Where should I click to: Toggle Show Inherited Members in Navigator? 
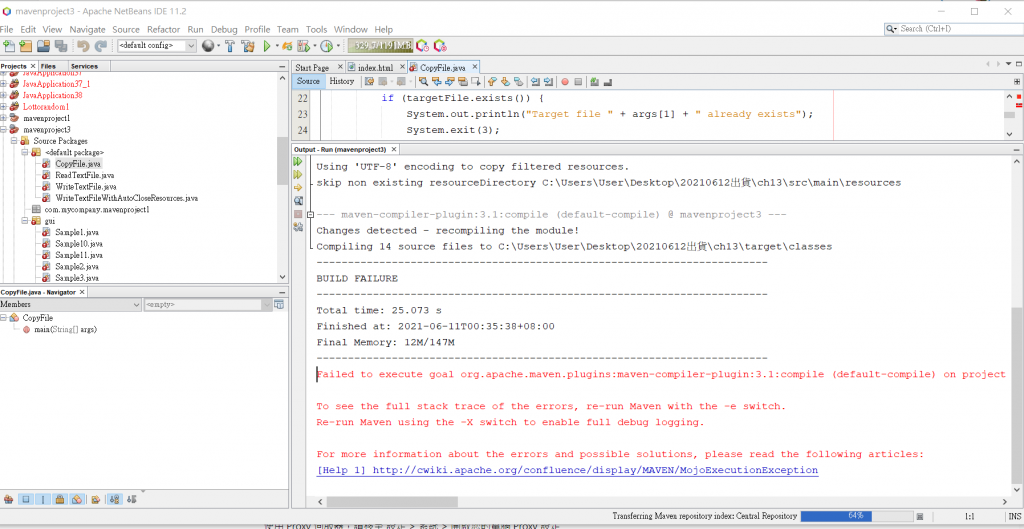coord(8,499)
